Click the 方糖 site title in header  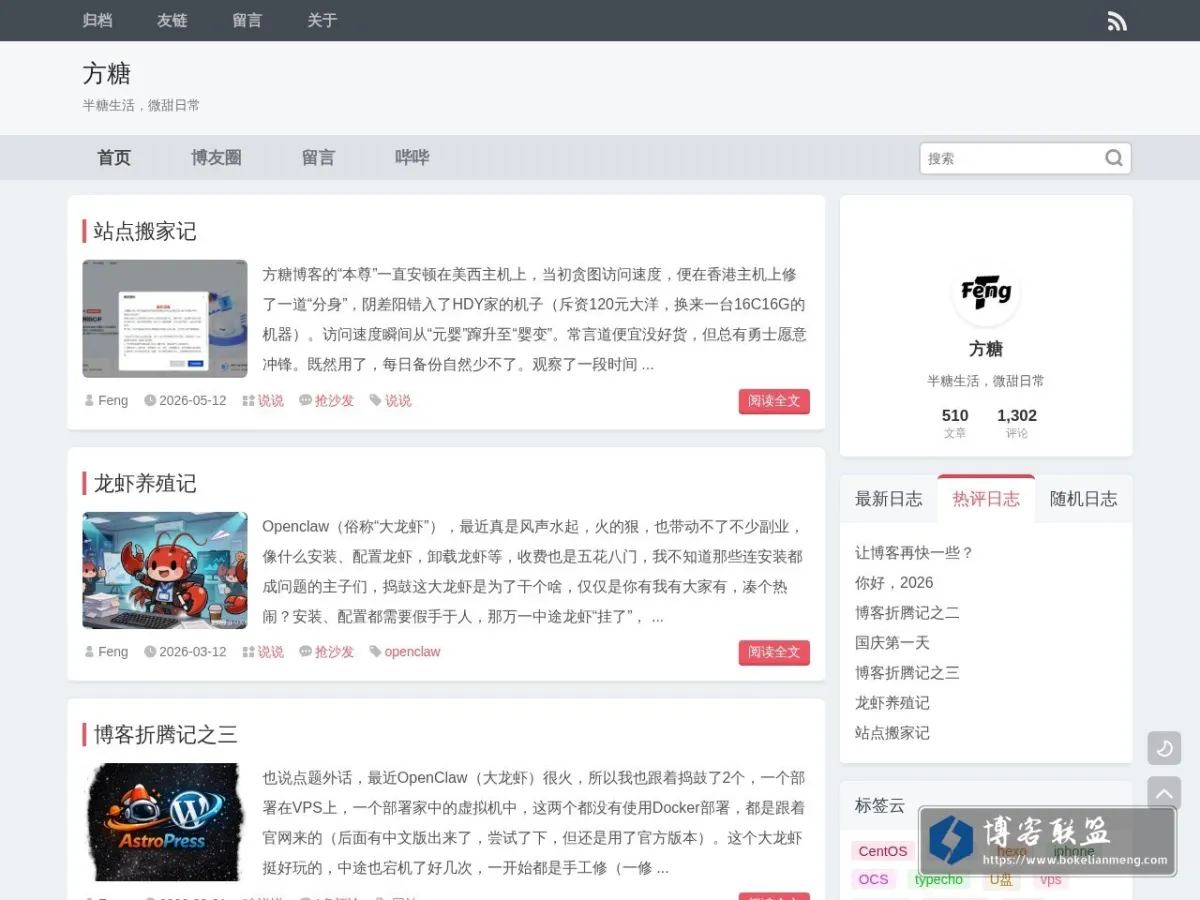[106, 74]
